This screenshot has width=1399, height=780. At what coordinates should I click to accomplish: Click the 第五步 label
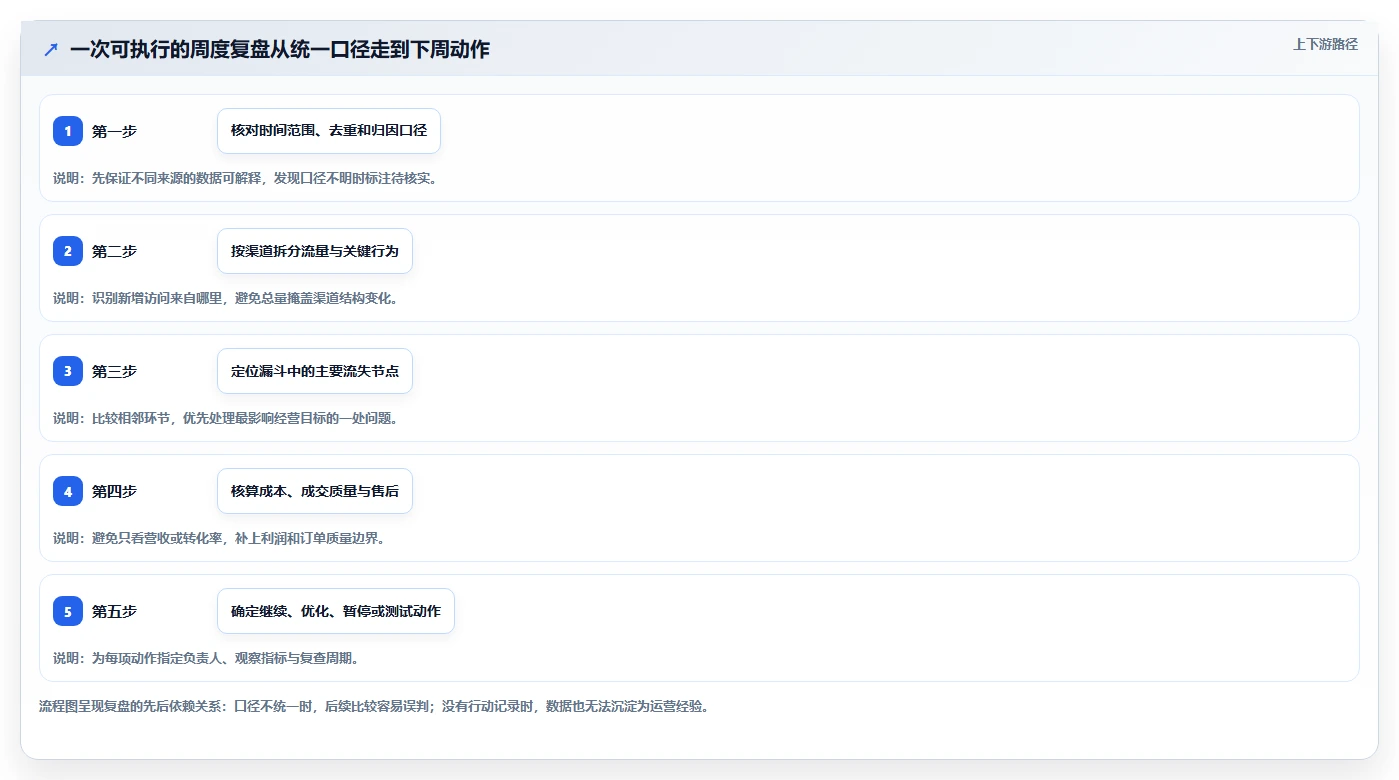pos(114,611)
